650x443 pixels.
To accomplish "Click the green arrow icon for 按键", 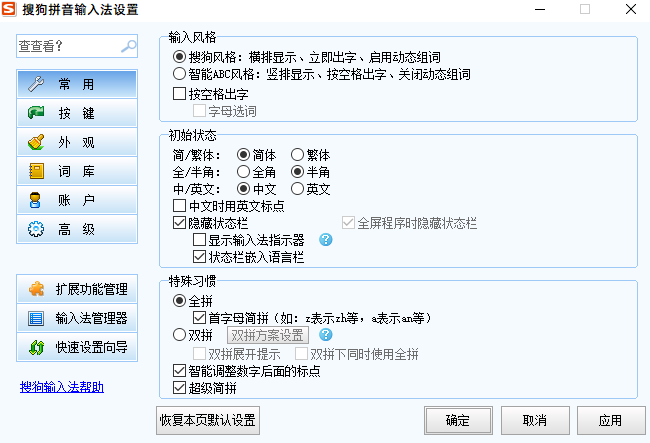I will pyautogui.click(x=36, y=113).
